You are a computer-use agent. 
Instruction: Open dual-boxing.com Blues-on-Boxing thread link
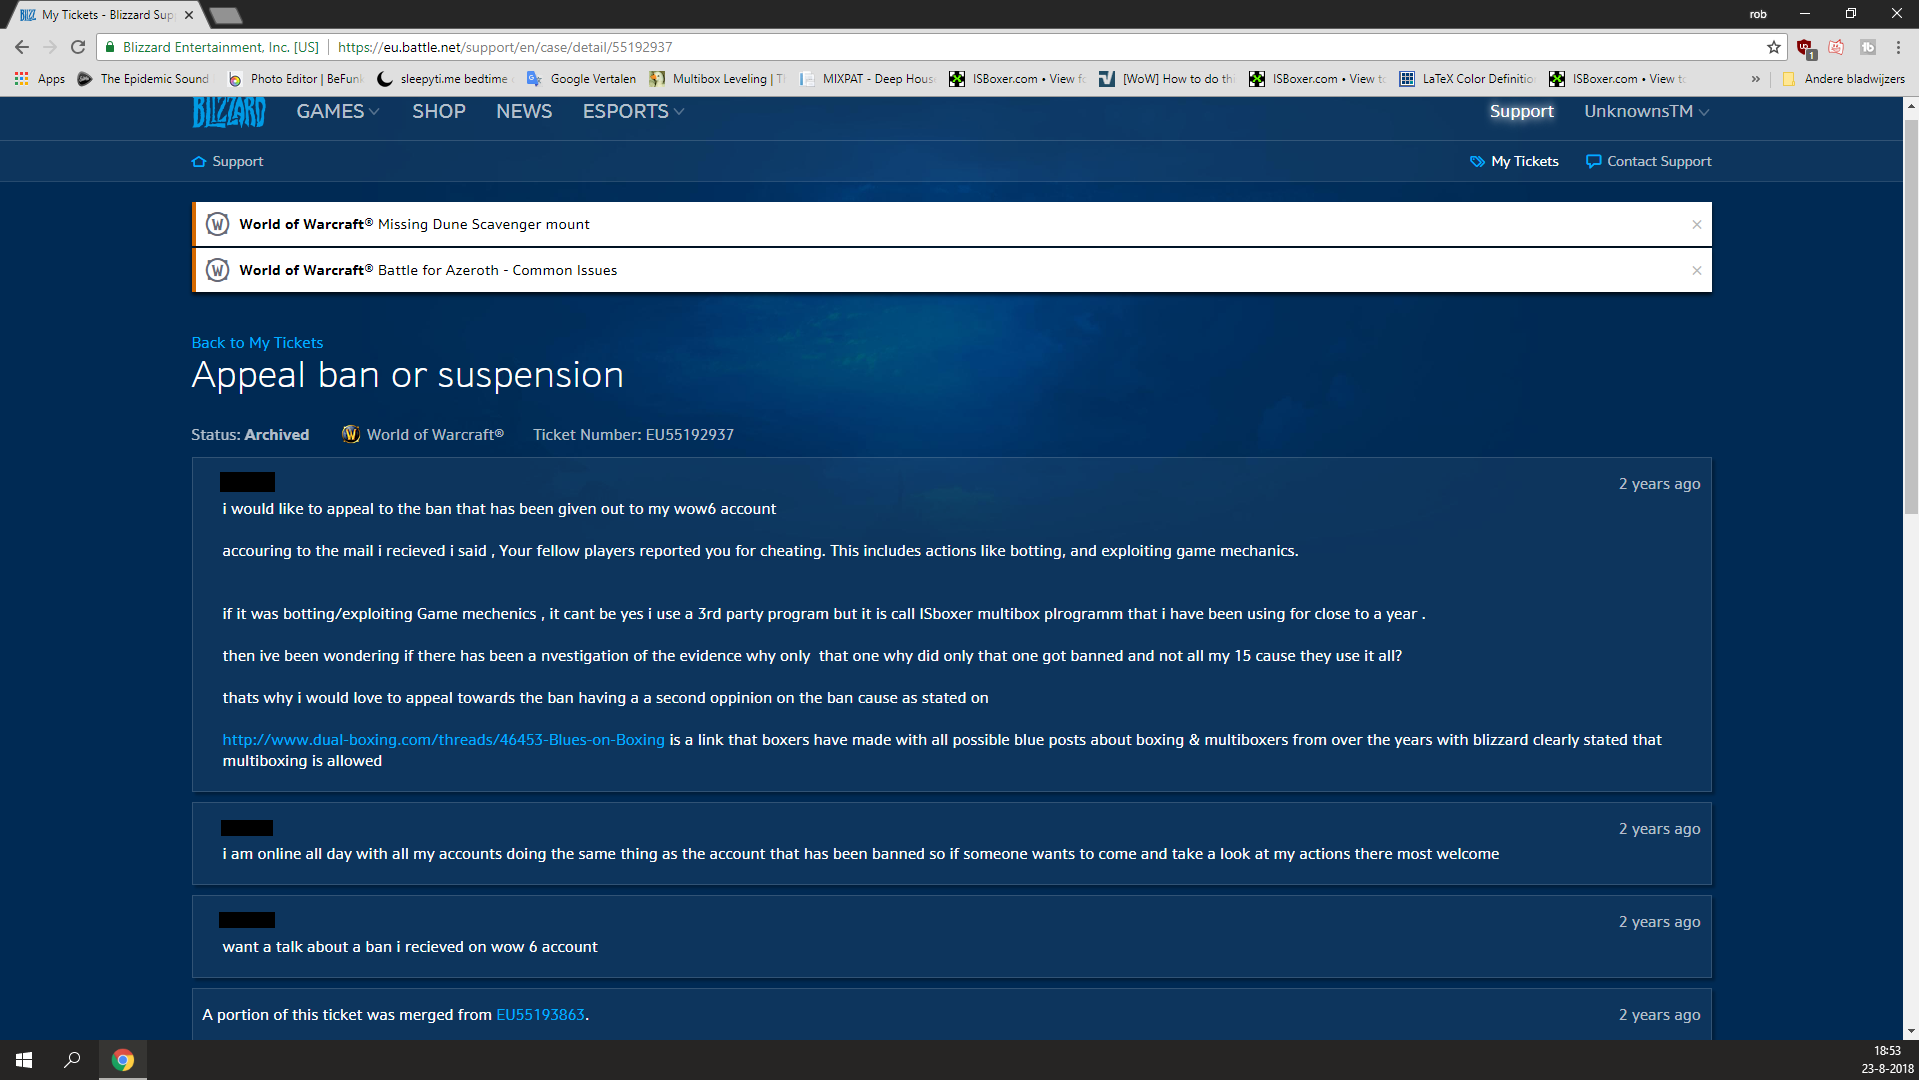point(443,740)
